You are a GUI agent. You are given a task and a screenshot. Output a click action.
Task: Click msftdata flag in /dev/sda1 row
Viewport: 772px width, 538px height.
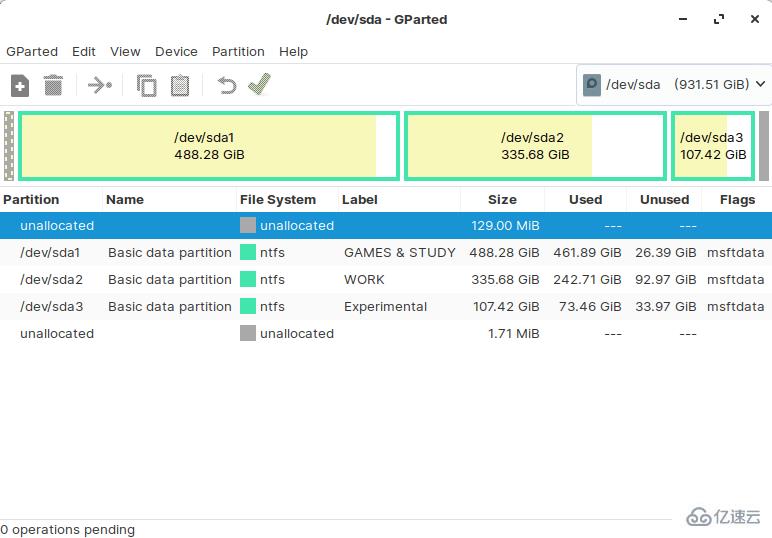click(736, 253)
